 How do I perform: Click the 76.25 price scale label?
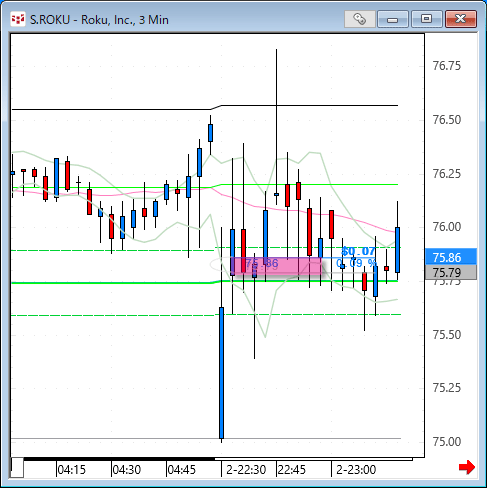pos(447,174)
